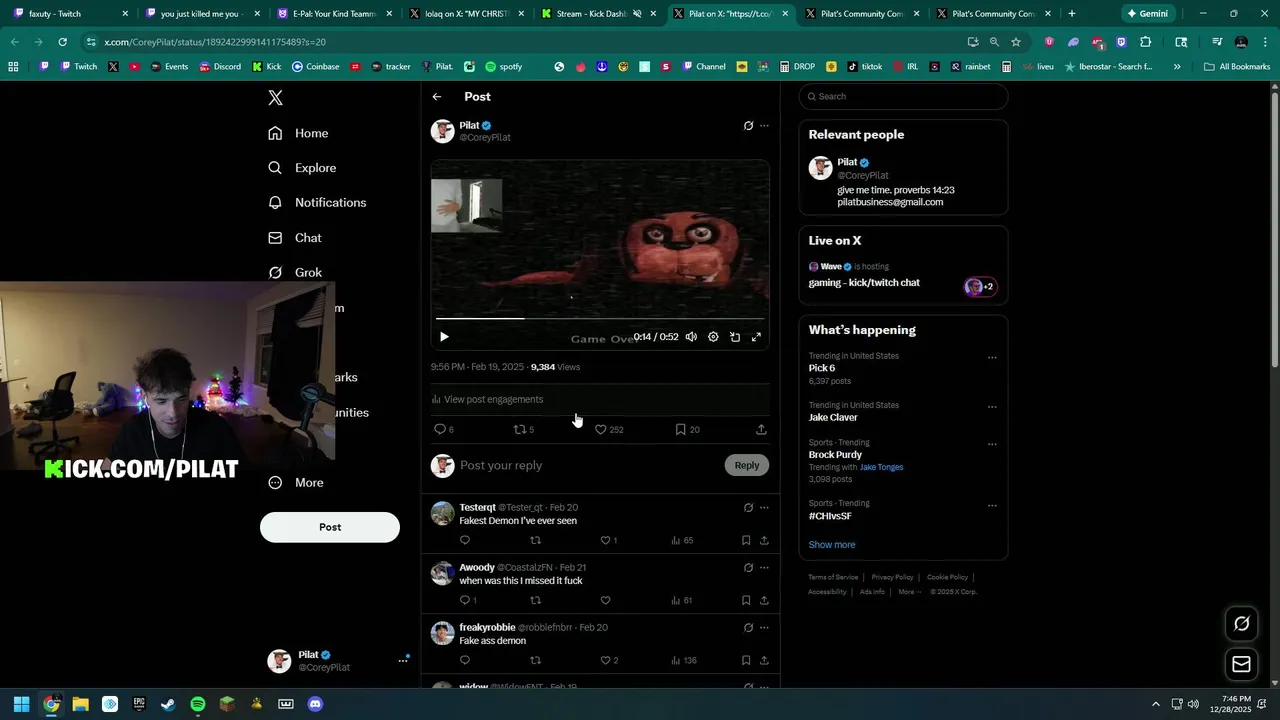Open the three-dot menu on Pilat's post
This screenshot has width=1280, height=720.
click(x=764, y=126)
